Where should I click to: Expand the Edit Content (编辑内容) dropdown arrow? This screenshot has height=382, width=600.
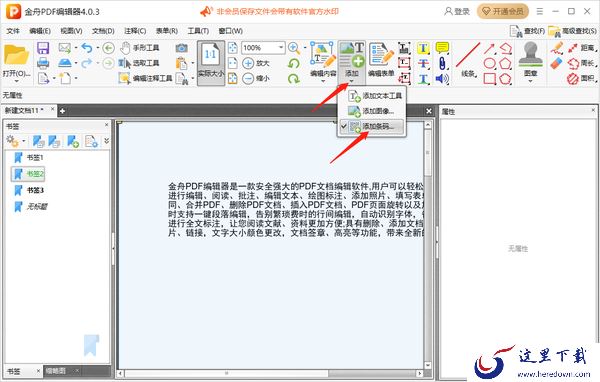click(323, 81)
